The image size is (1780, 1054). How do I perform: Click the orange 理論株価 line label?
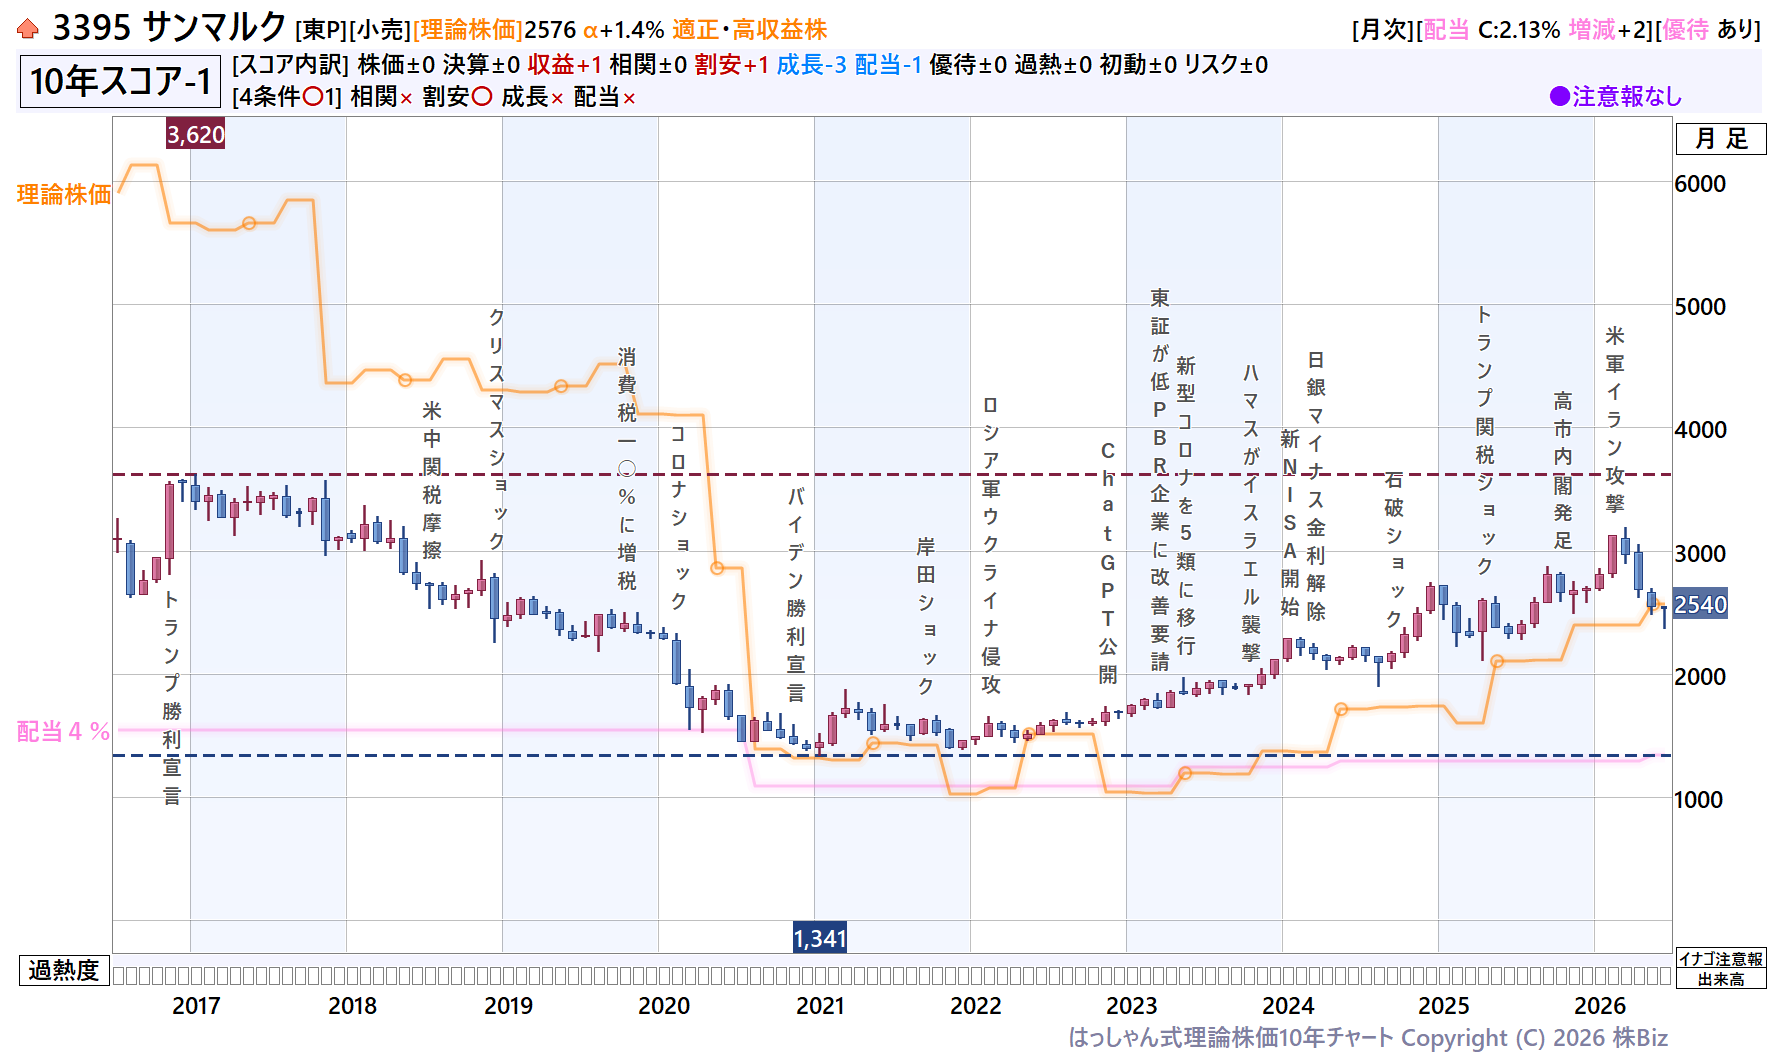pos(64,194)
